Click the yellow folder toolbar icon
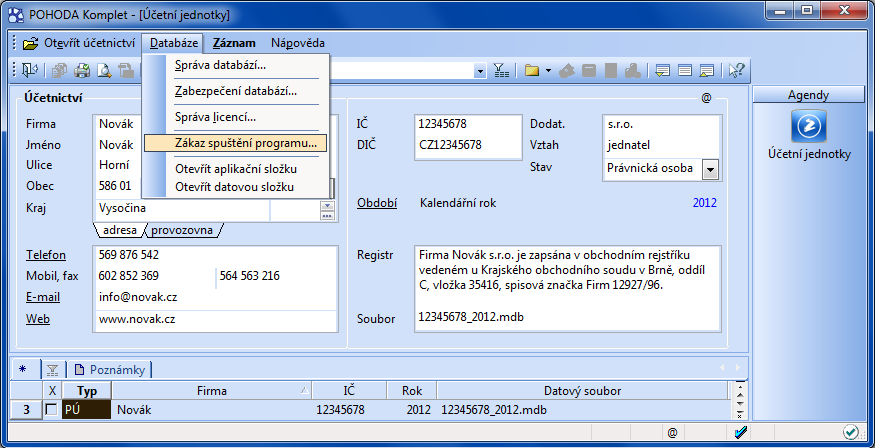 (532, 70)
